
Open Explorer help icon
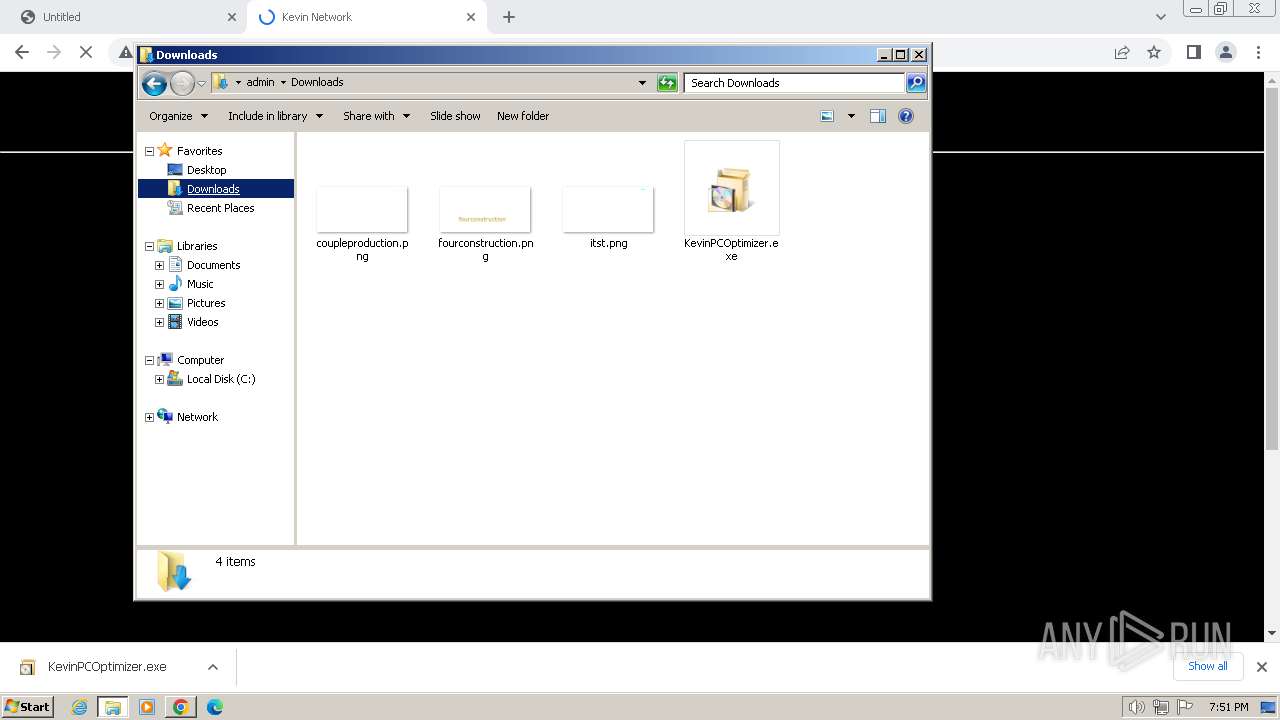pos(906,116)
